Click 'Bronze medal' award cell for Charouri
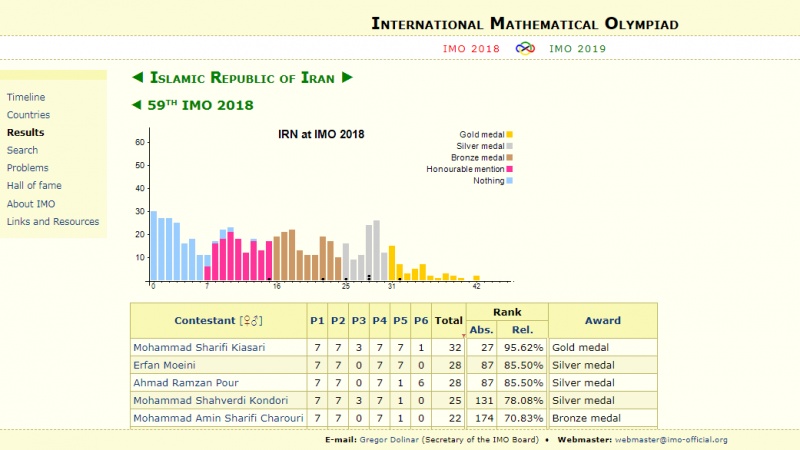 click(x=603, y=418)
